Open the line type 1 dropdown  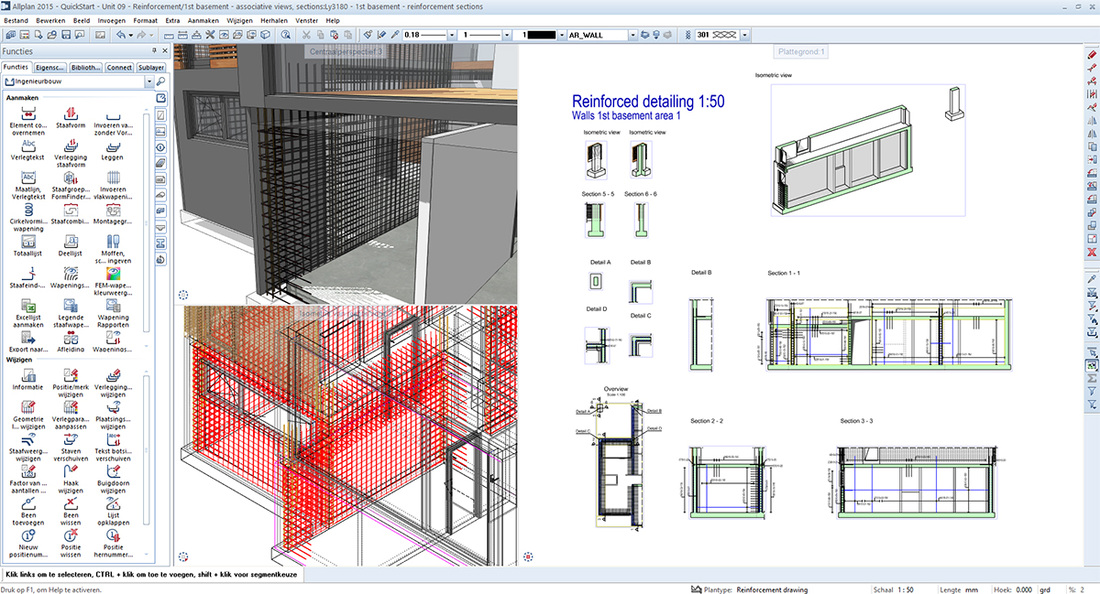pyautogui.click(x=507, y=34)
